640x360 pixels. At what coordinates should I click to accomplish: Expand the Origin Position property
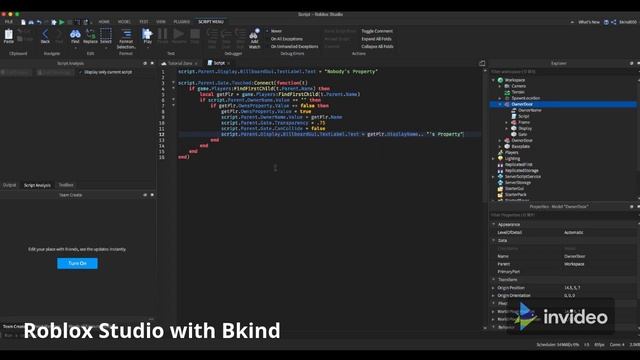point(493,288)
